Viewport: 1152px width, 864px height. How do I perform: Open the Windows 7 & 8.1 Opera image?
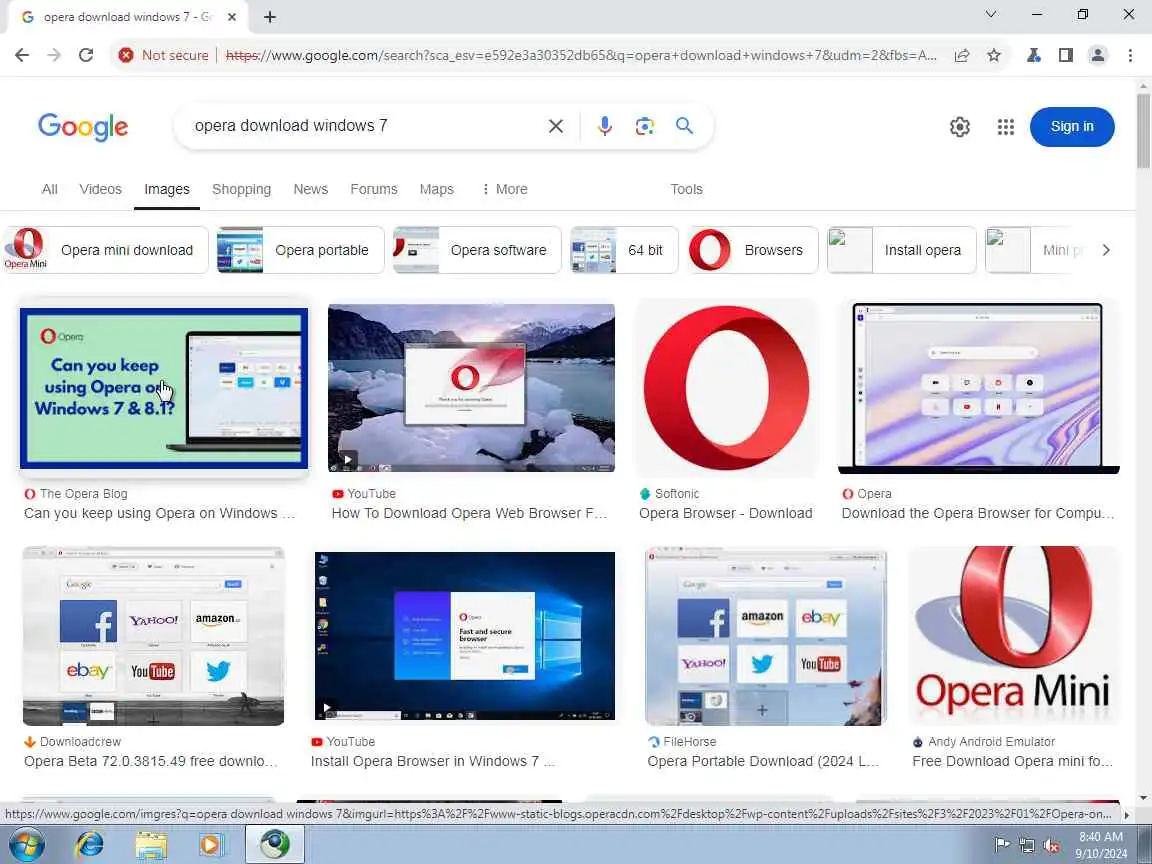[164, 388]
